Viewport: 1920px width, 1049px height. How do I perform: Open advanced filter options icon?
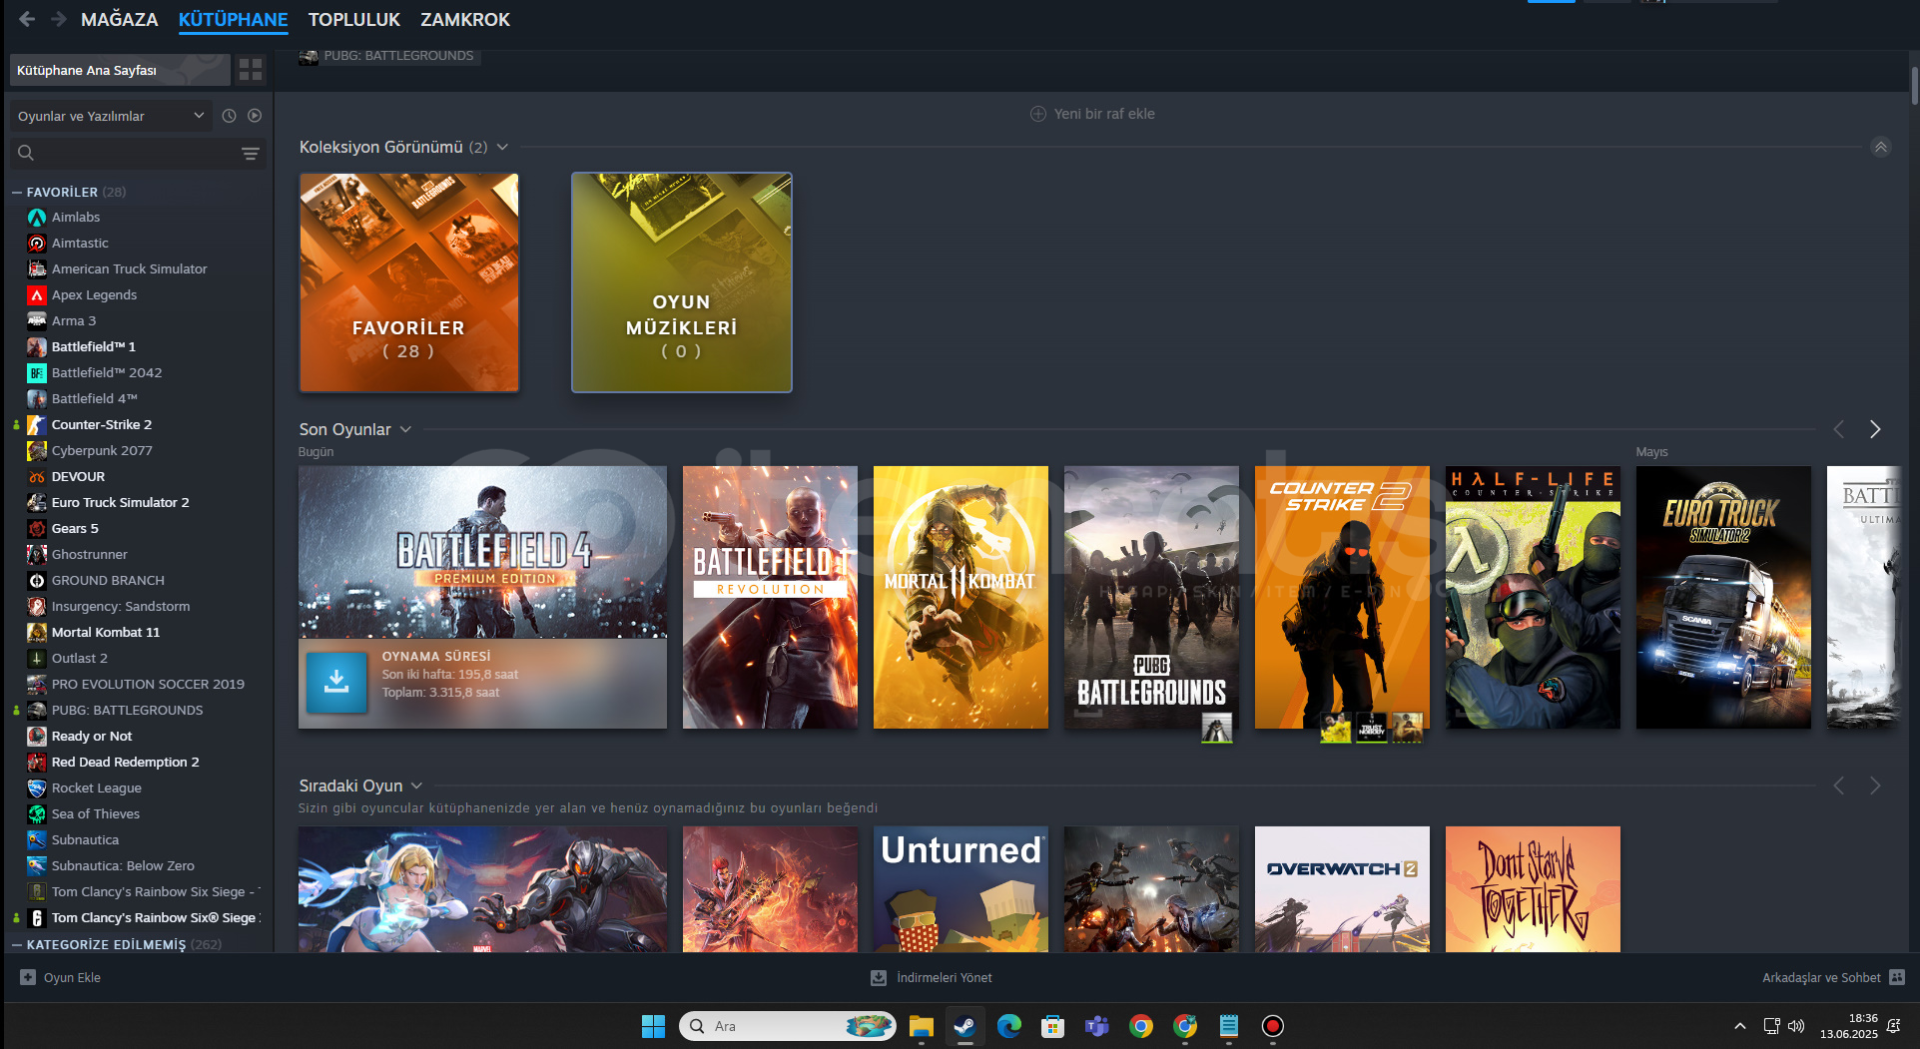pos(250,153)
